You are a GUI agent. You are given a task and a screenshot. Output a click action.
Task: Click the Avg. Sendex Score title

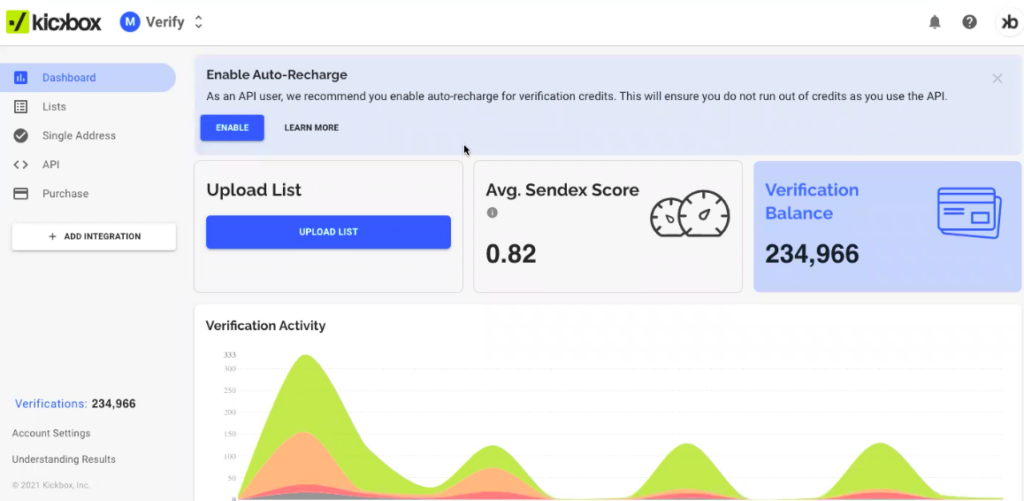pyautogui.click(x=562, y=190)
